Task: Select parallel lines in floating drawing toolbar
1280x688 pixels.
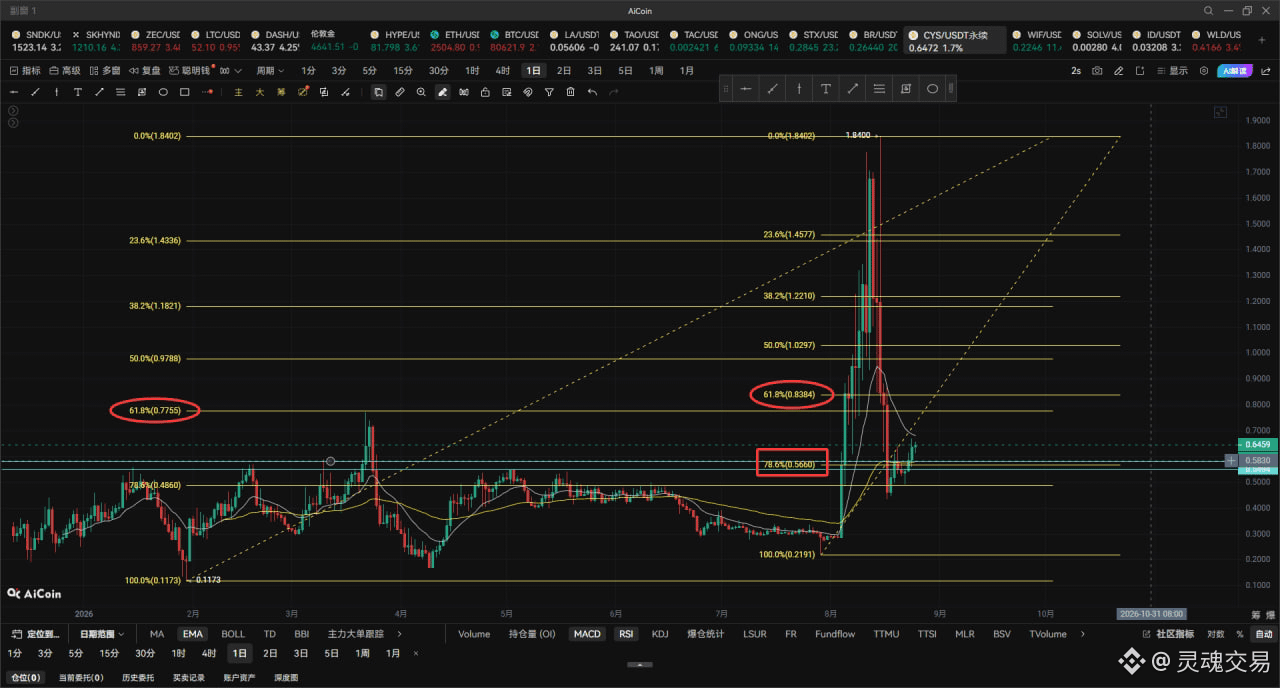Action: coord(879,89)
